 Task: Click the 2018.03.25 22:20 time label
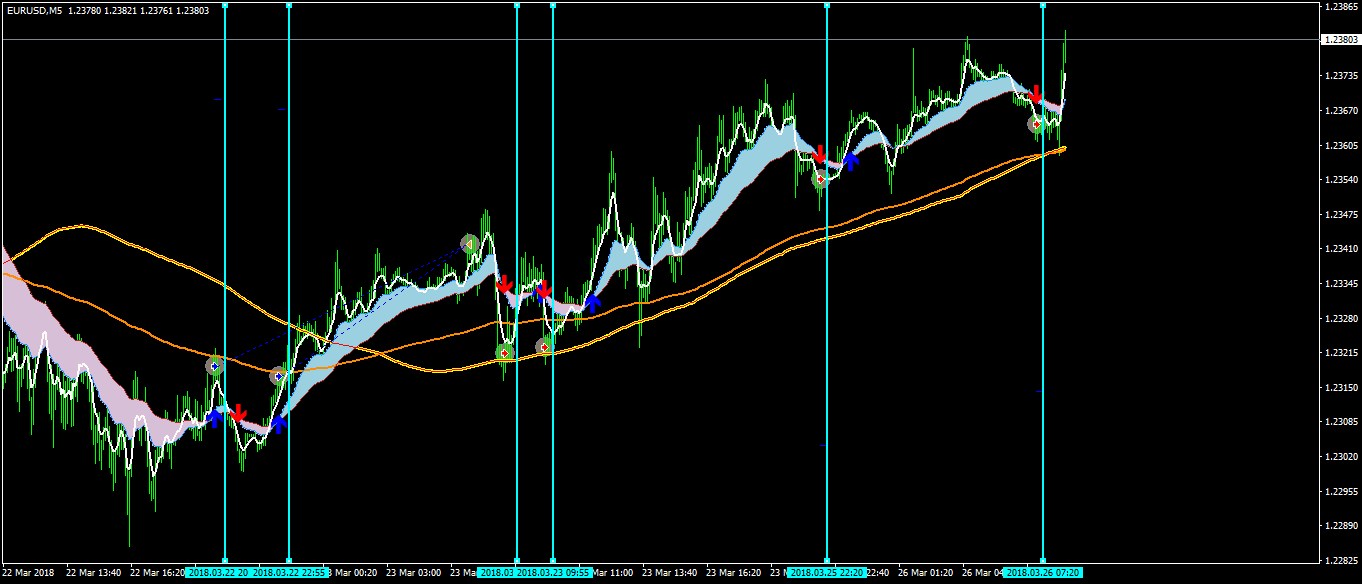click(x=826, y=573)
